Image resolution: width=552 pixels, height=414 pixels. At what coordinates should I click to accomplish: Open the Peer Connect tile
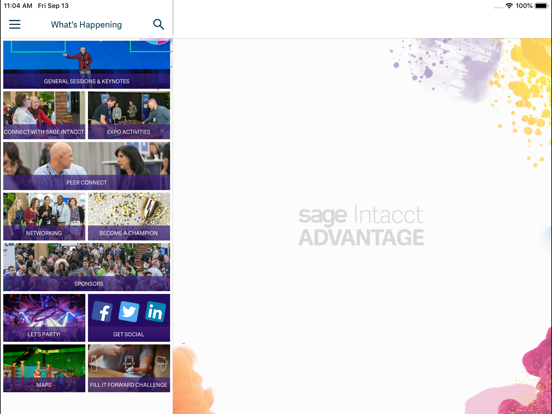coord(87,166)
